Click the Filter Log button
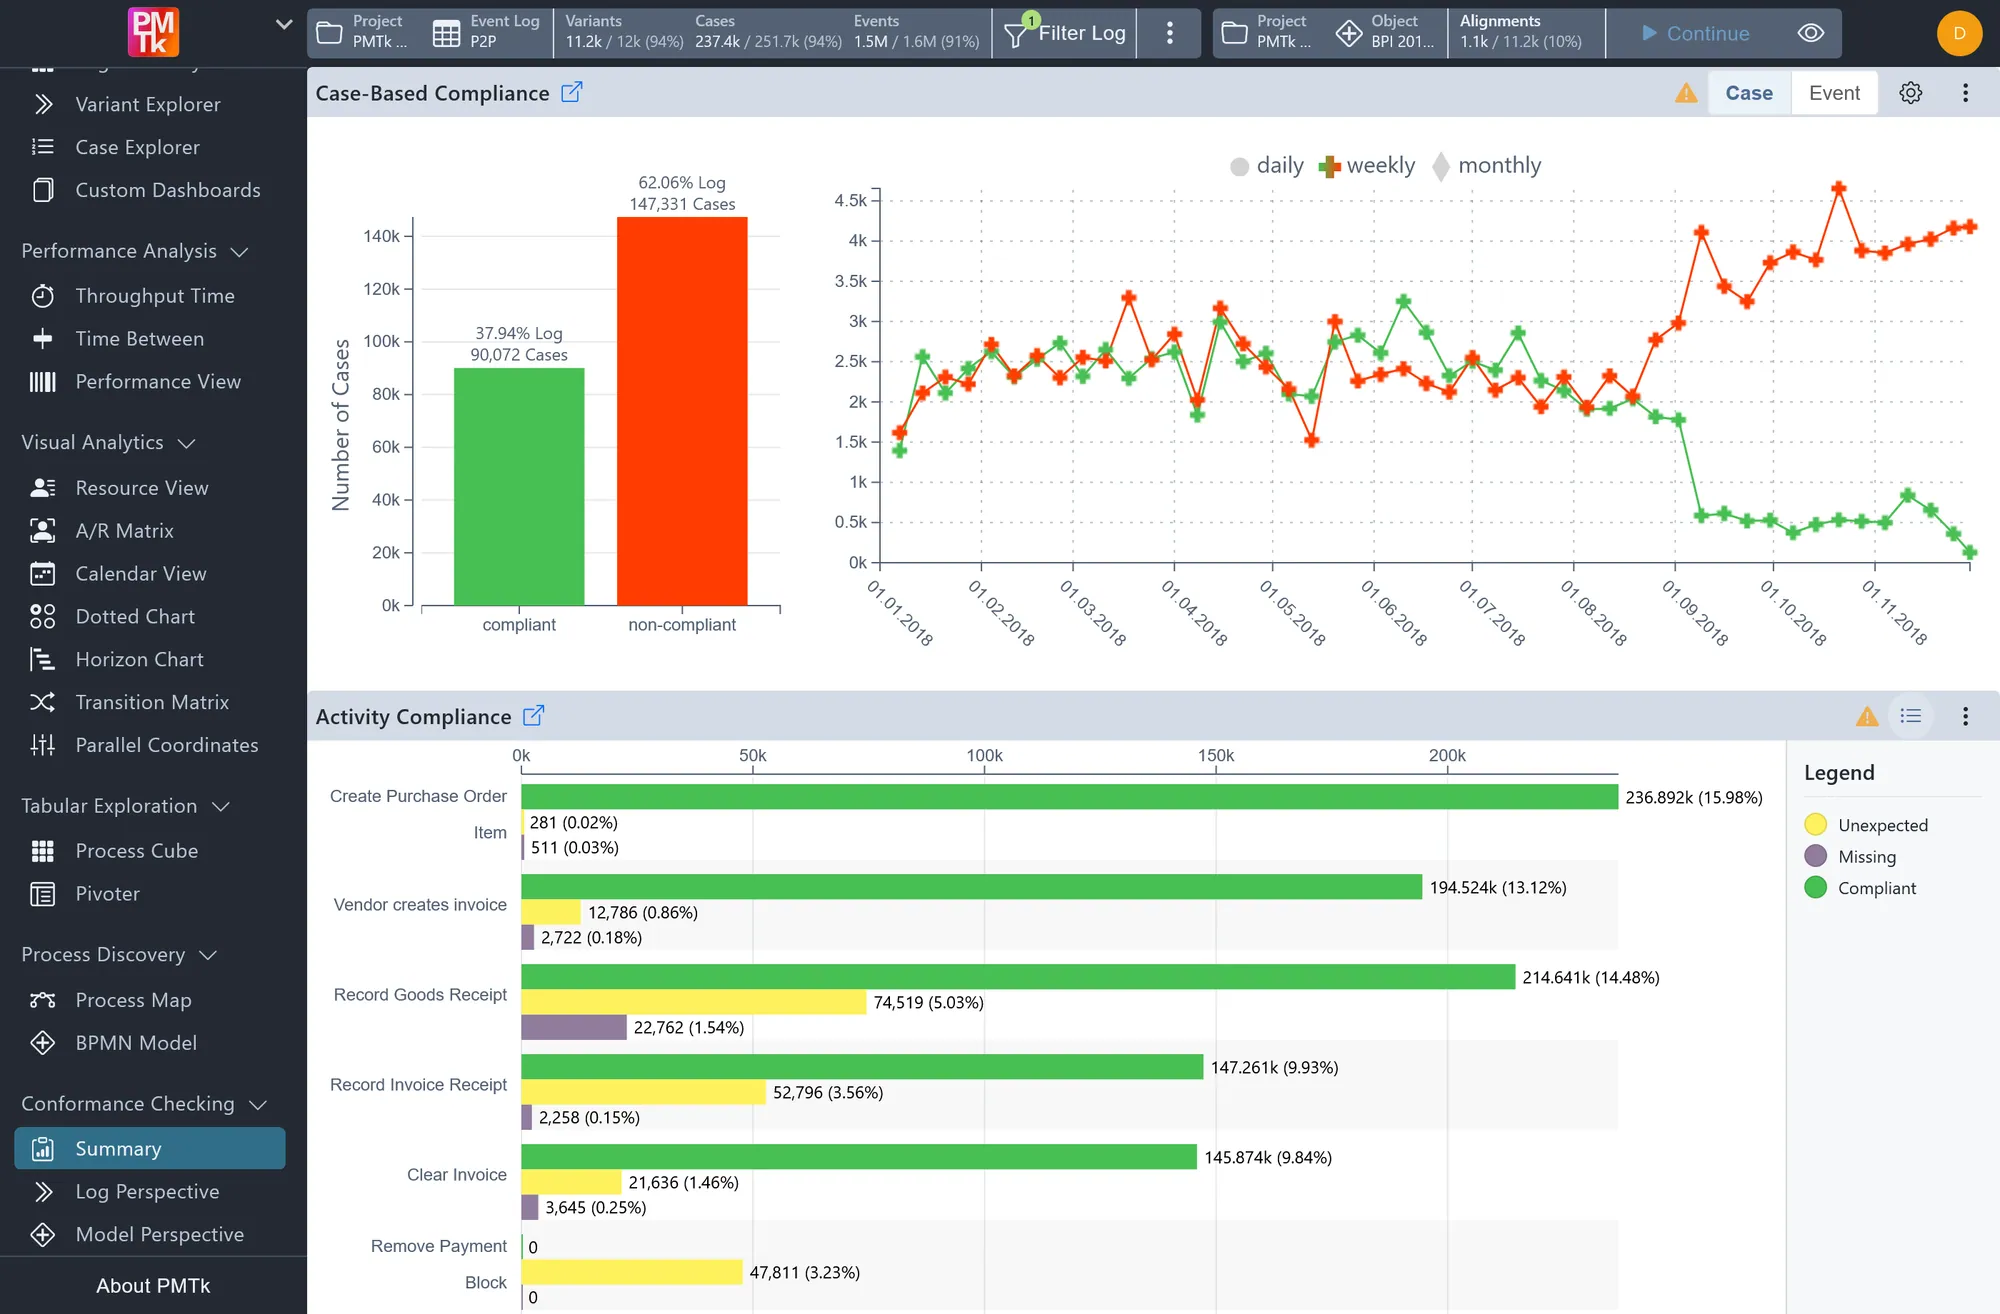 [1065, 33]
